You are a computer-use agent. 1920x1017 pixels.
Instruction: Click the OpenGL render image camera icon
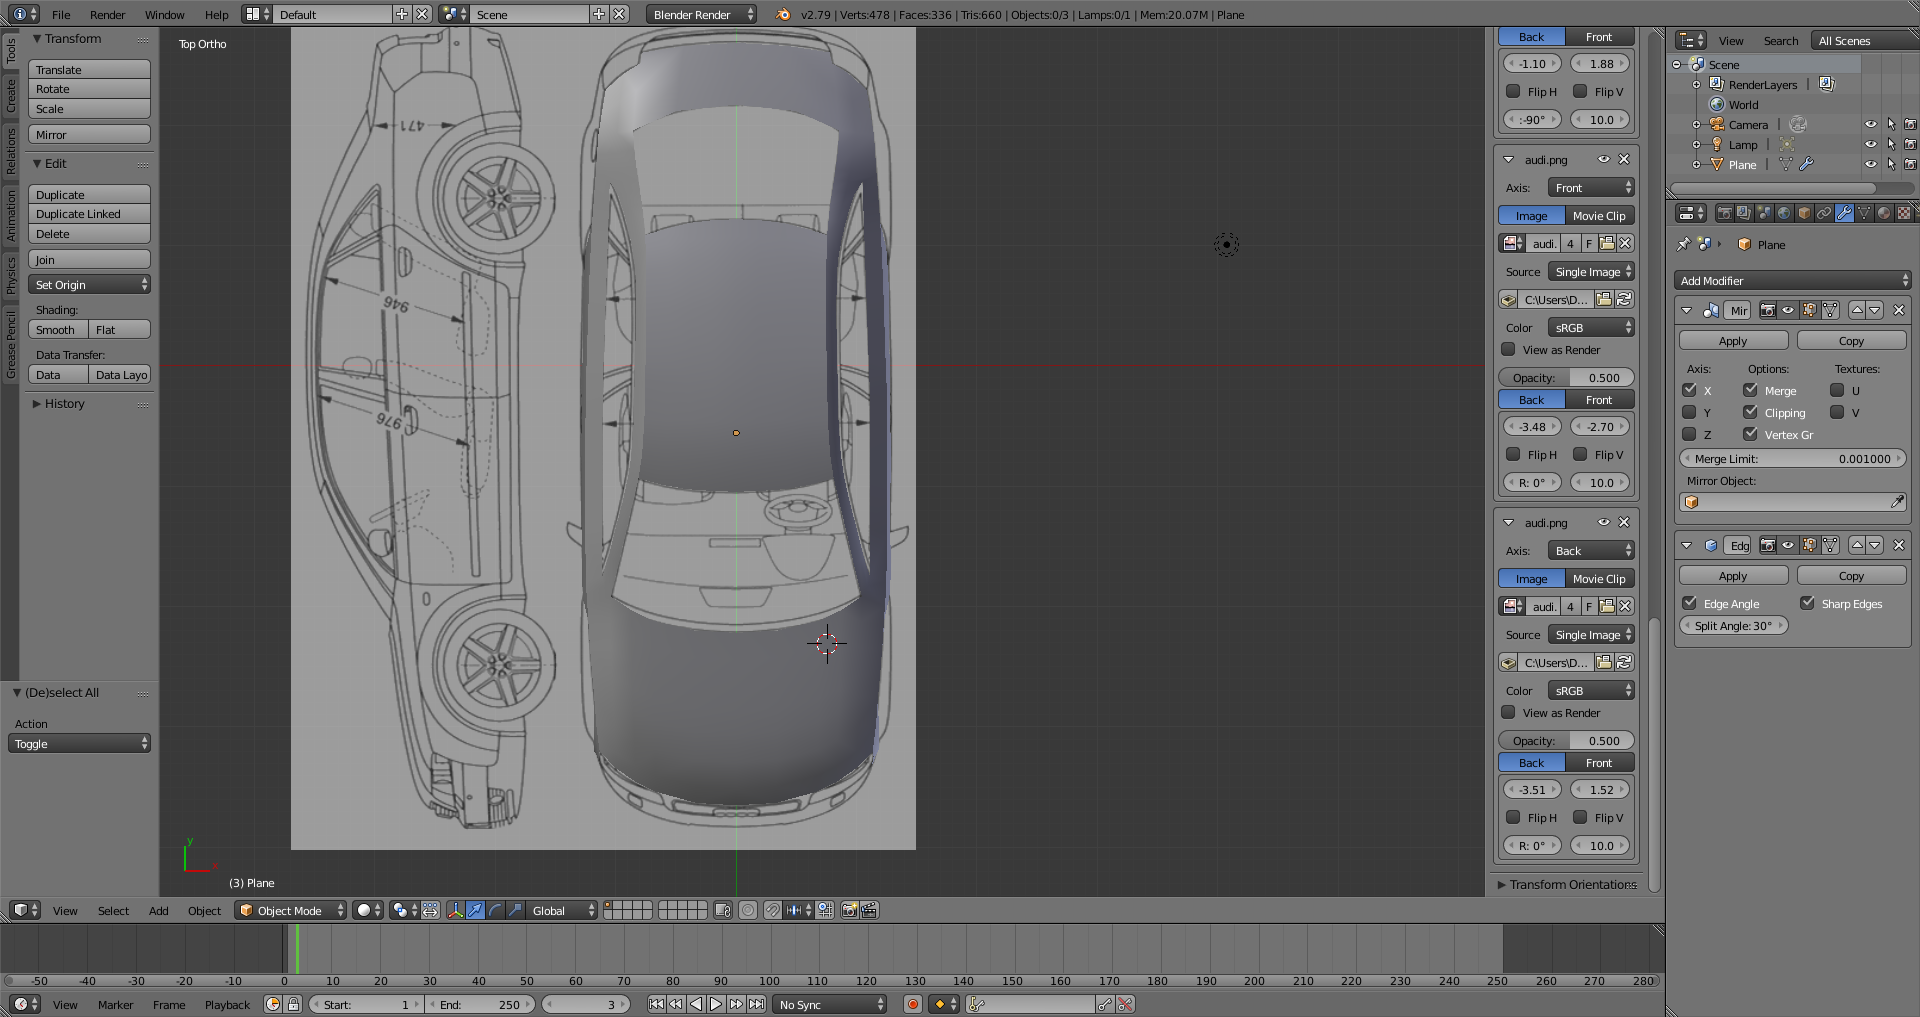click(849, 910)
